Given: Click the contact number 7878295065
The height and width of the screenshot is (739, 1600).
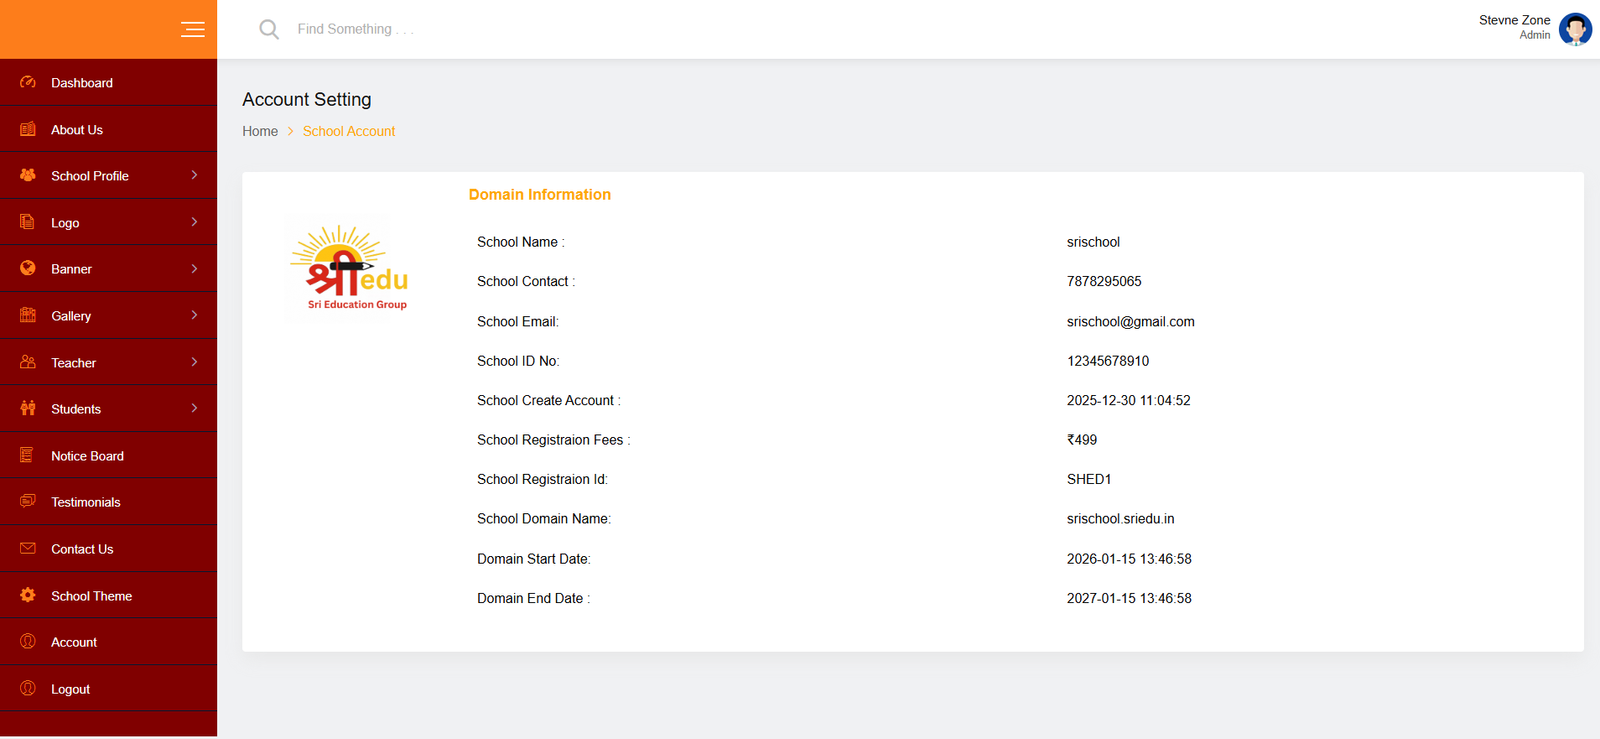Looking at the screenshot, I should coord(1104,281).
